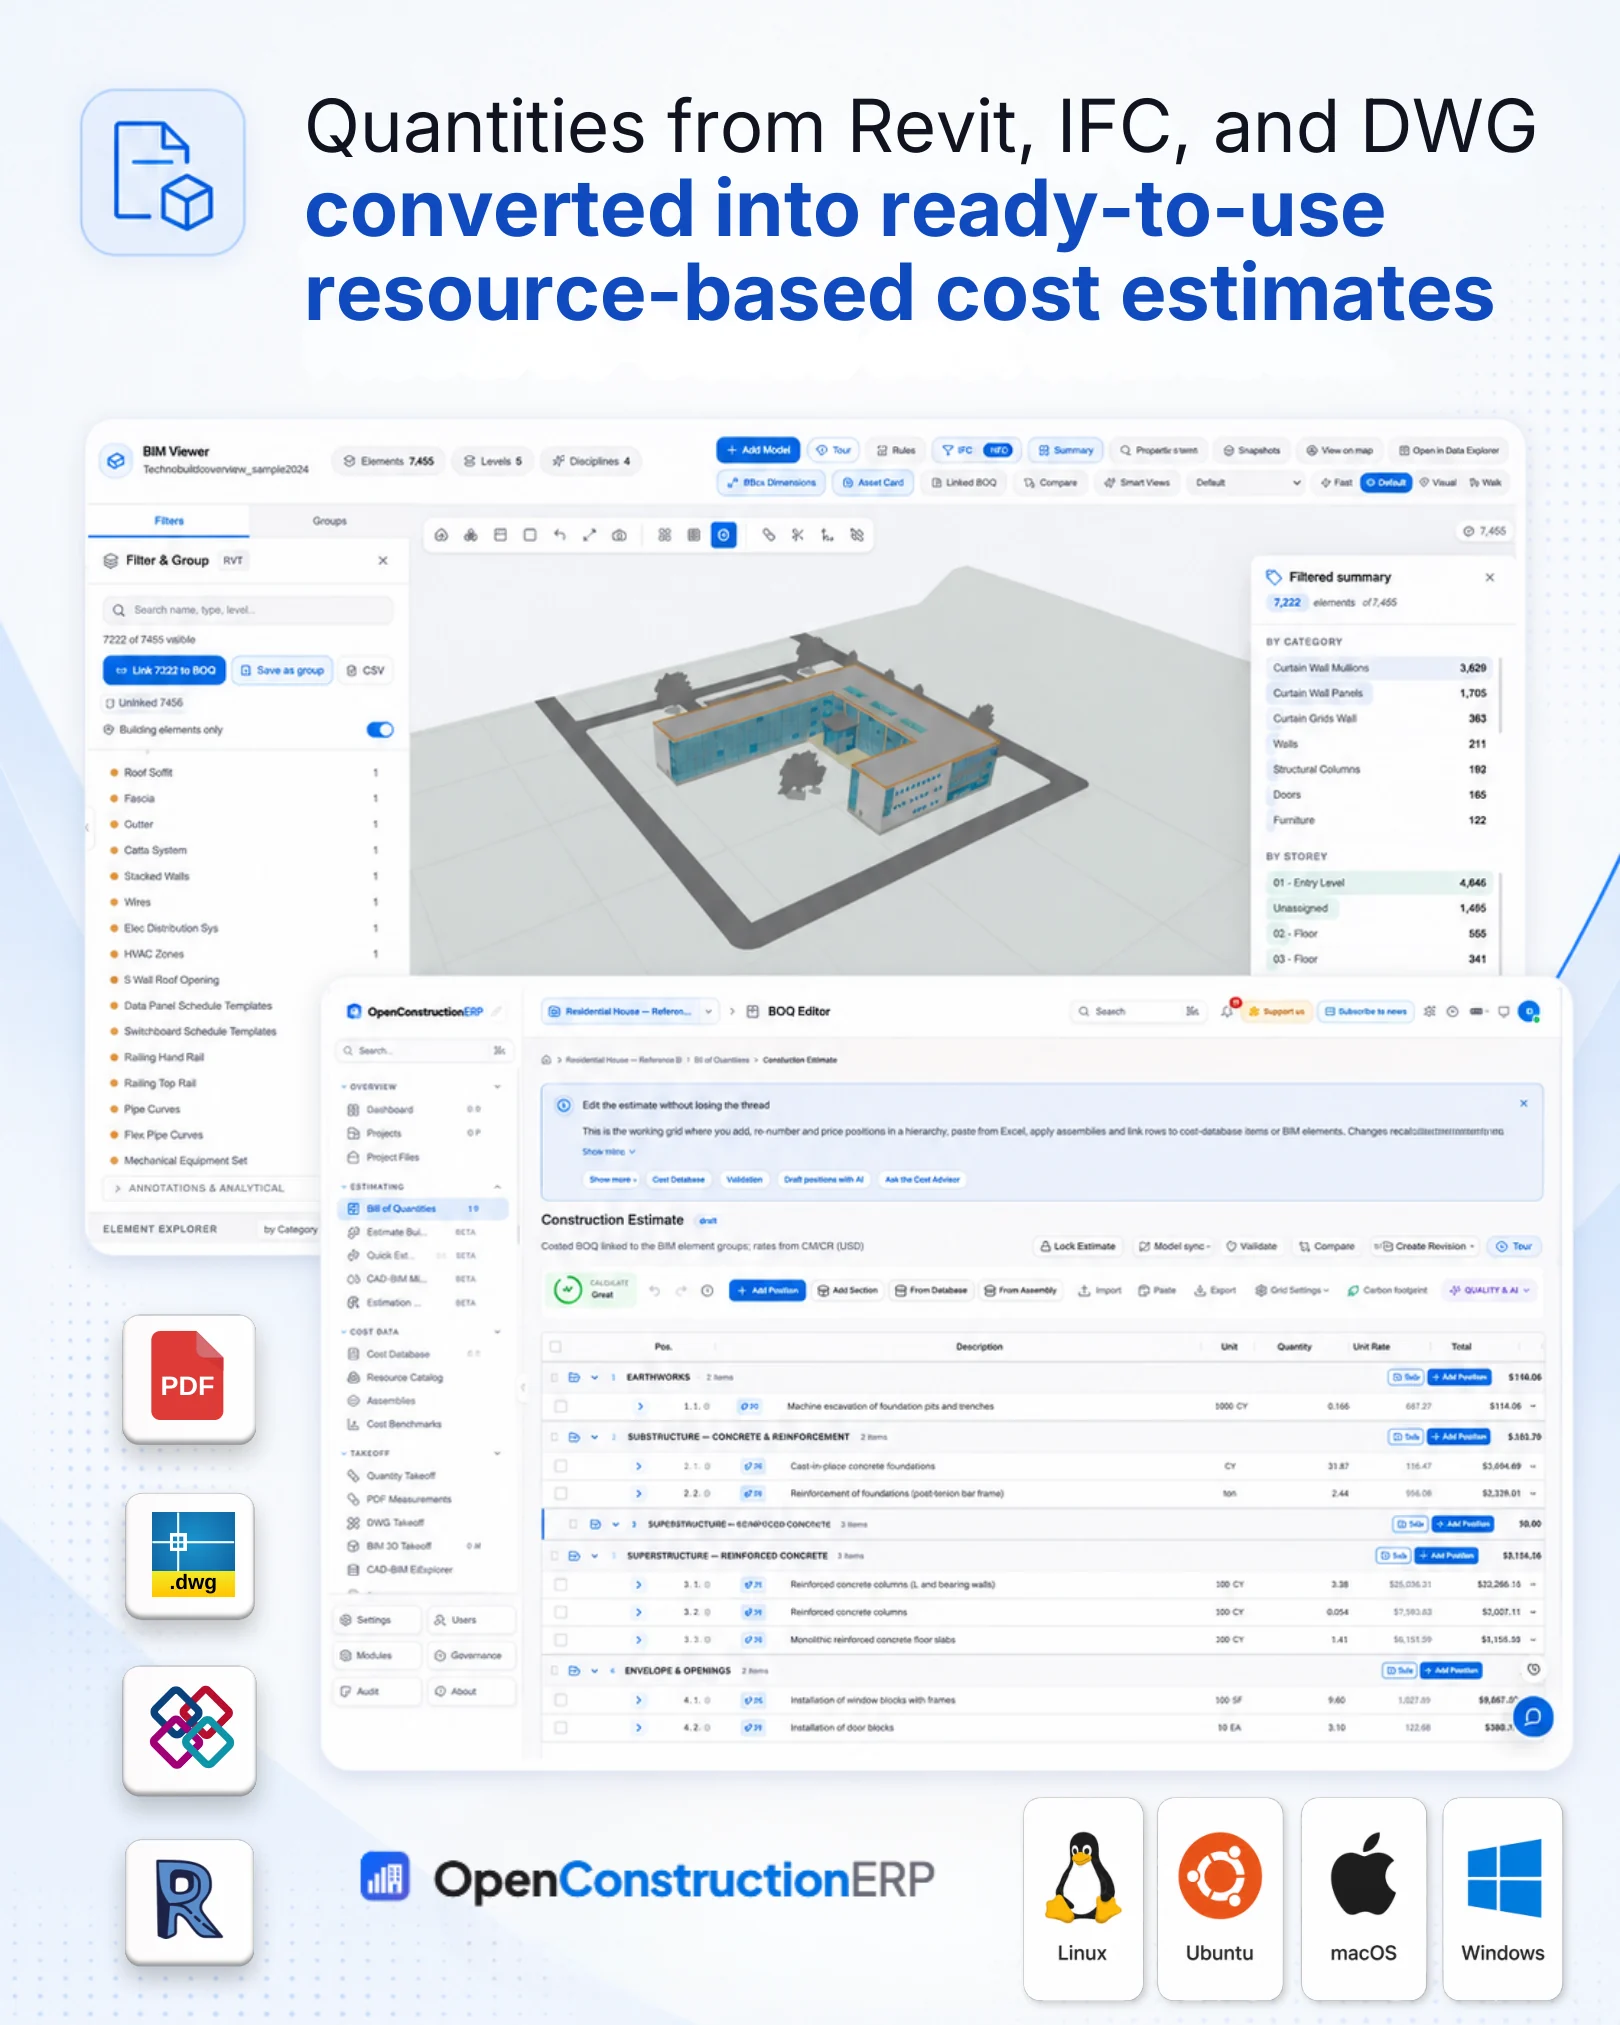Open the Asset Card button
This screenshot has height=2025, width=1620.
click(x=873, y=482)
